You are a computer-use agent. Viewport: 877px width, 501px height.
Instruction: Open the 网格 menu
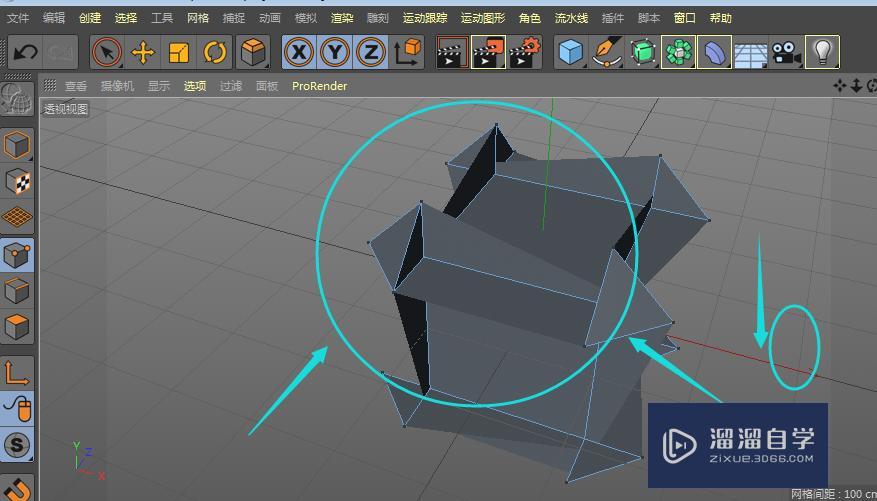(197, 18)
